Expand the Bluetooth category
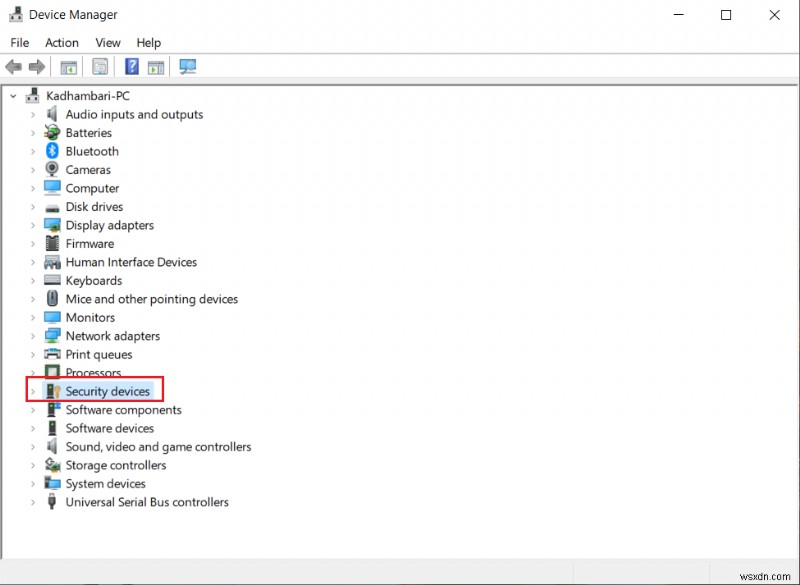The image size is (800, 585). [x=33, y=151]
